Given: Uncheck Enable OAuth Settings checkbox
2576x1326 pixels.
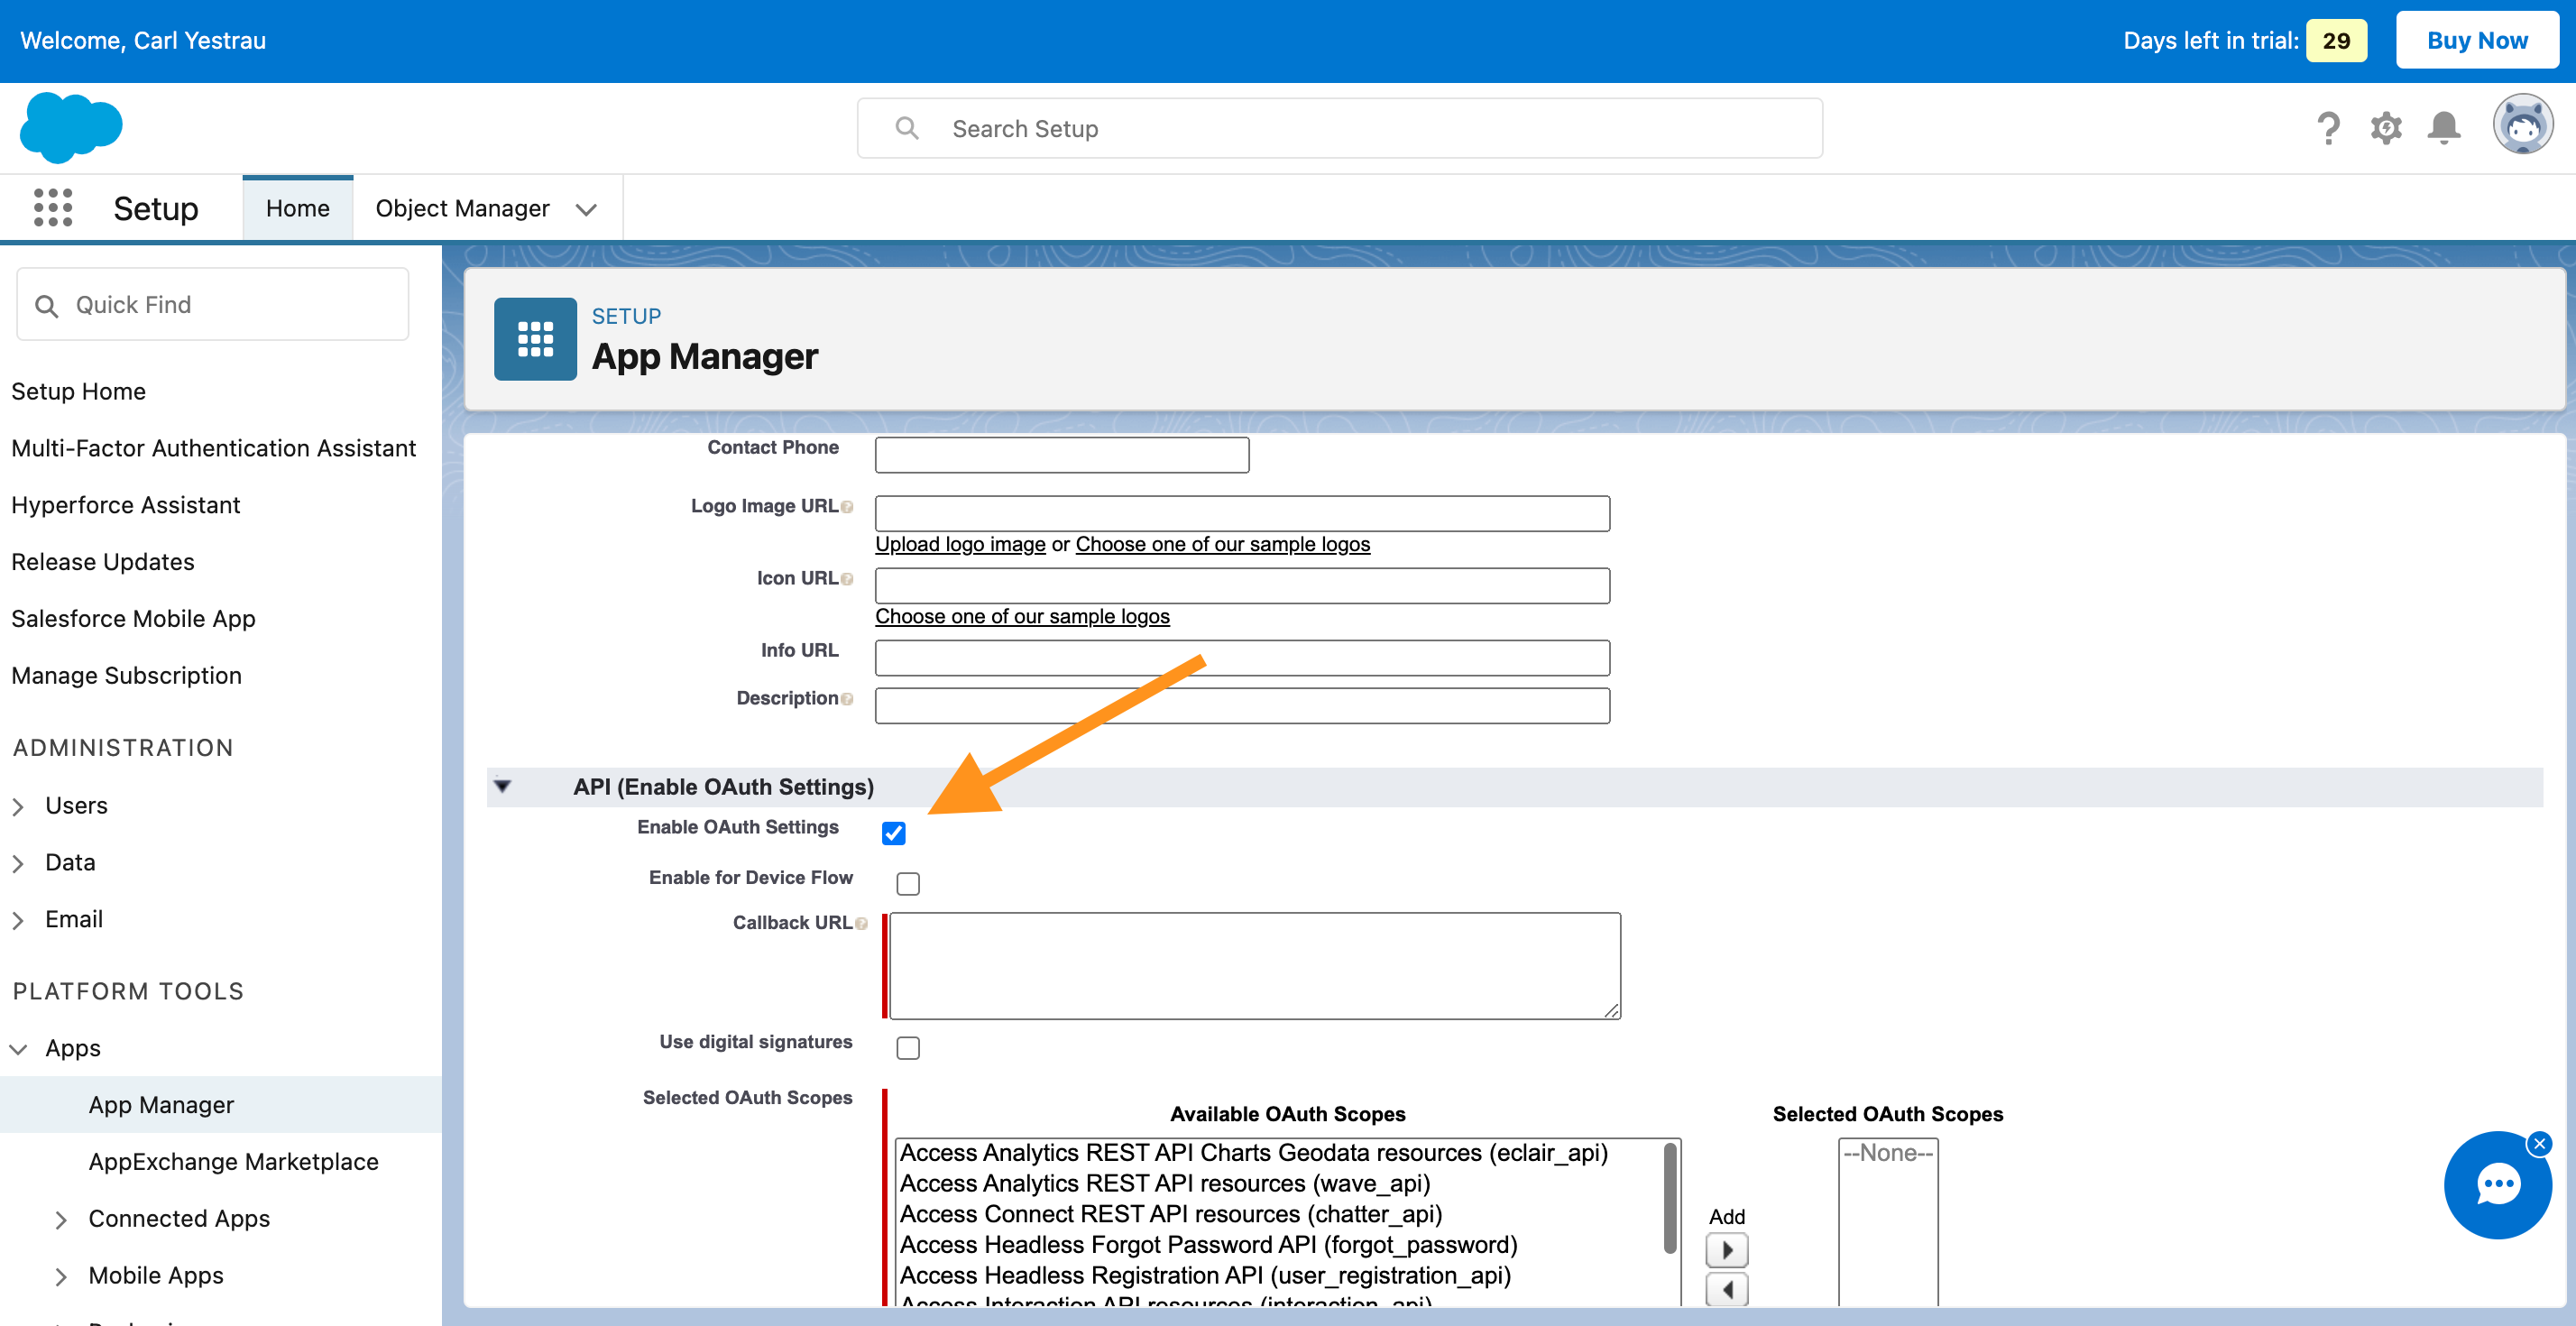Looking at the screenshot, I should click(x=893, y=834).
